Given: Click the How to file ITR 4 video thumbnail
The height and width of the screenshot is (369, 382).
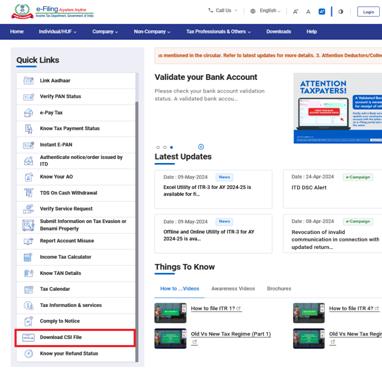Looking at the screenshot, I should pos(309,313).
